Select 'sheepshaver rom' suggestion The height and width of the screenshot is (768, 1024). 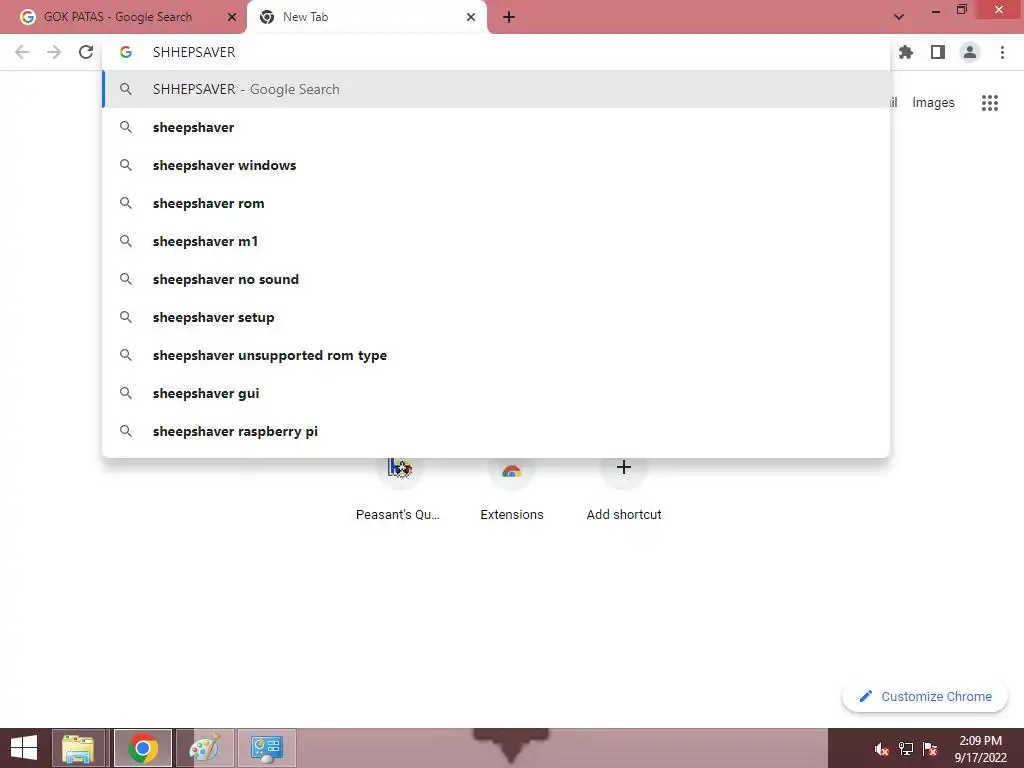496,203
